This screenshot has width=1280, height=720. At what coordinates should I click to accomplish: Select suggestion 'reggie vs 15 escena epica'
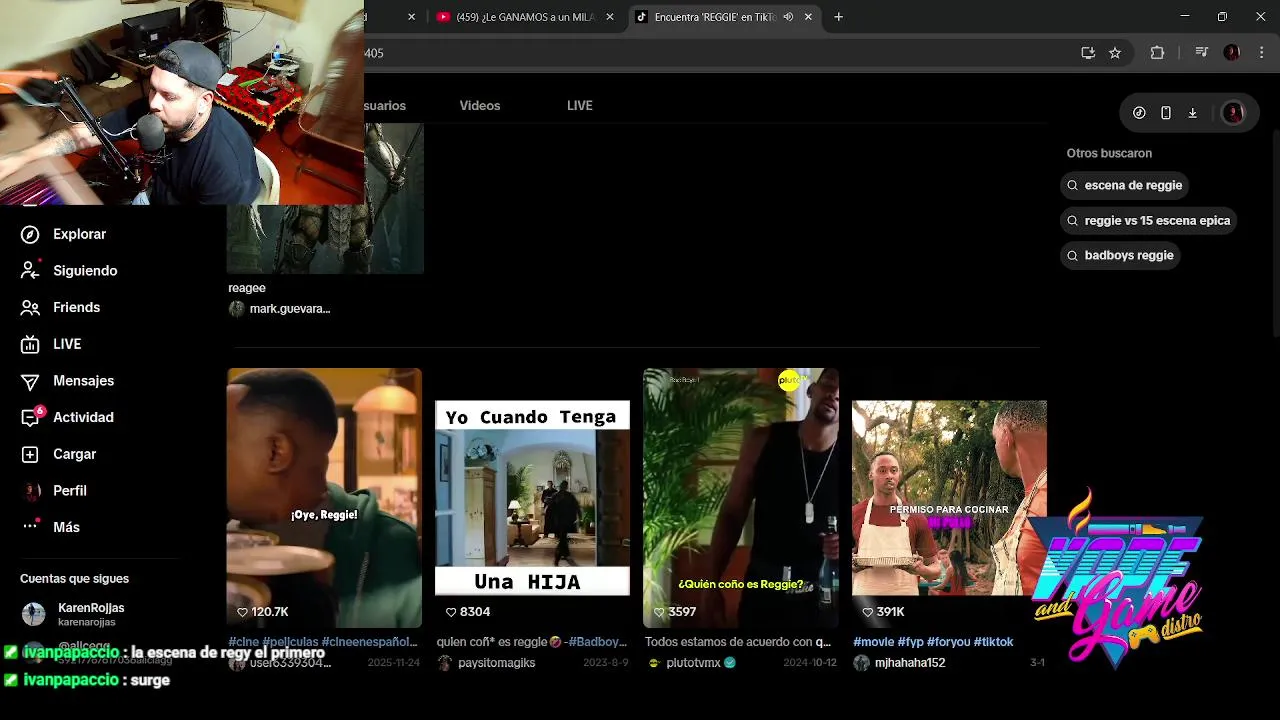click(1149, 220)
